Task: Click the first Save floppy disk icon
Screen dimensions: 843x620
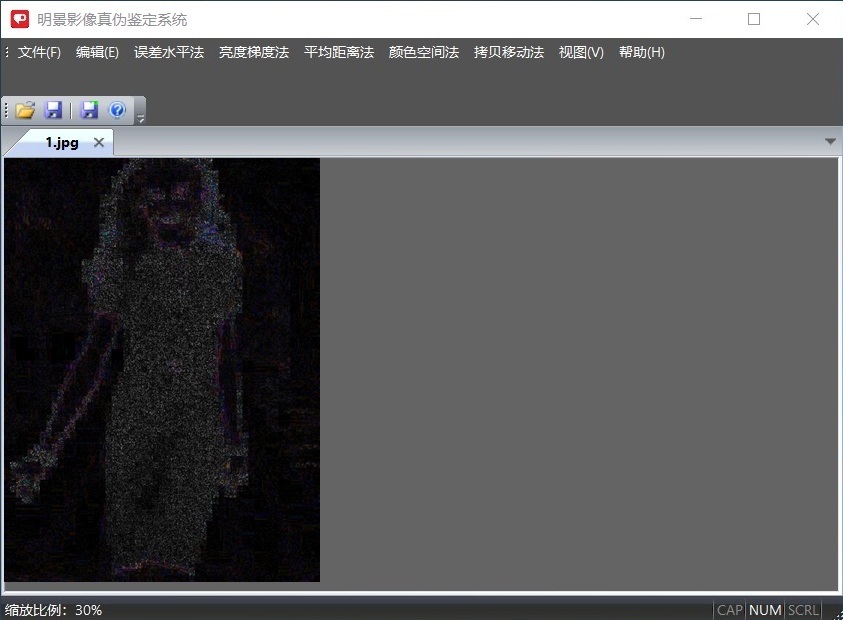Action: (53, 110)
